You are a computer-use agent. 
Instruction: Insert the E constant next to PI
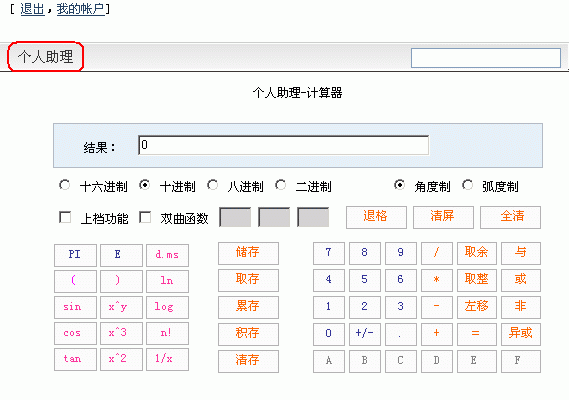click(121, 255)
